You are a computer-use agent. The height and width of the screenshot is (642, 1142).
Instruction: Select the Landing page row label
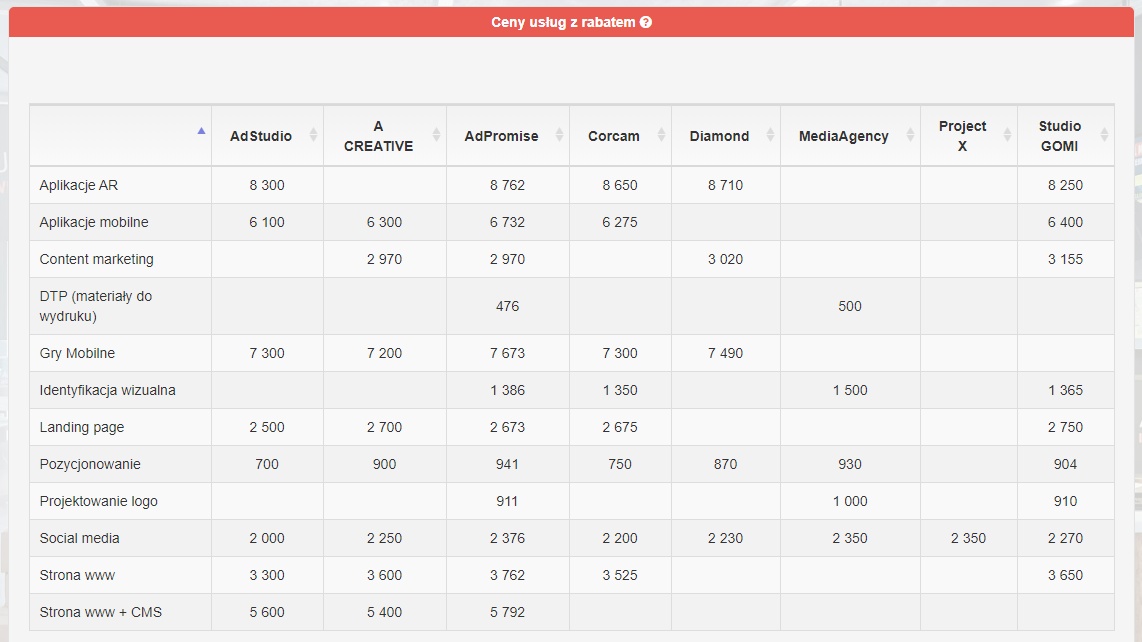(82, 428)
